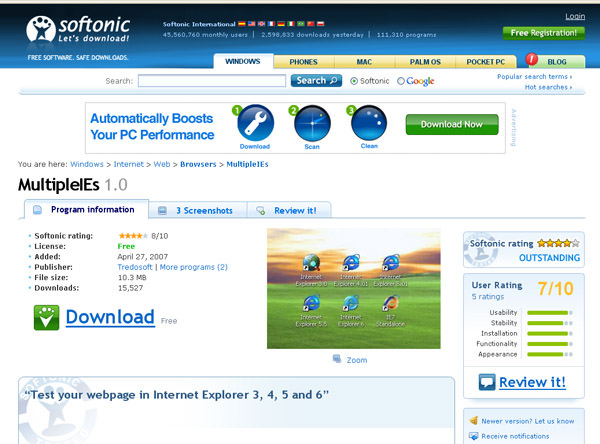Image resolution: width=600 pixels, height=444 pixels.
Task: Click the Scan radar icon in ad
Action: coord(312,124)
